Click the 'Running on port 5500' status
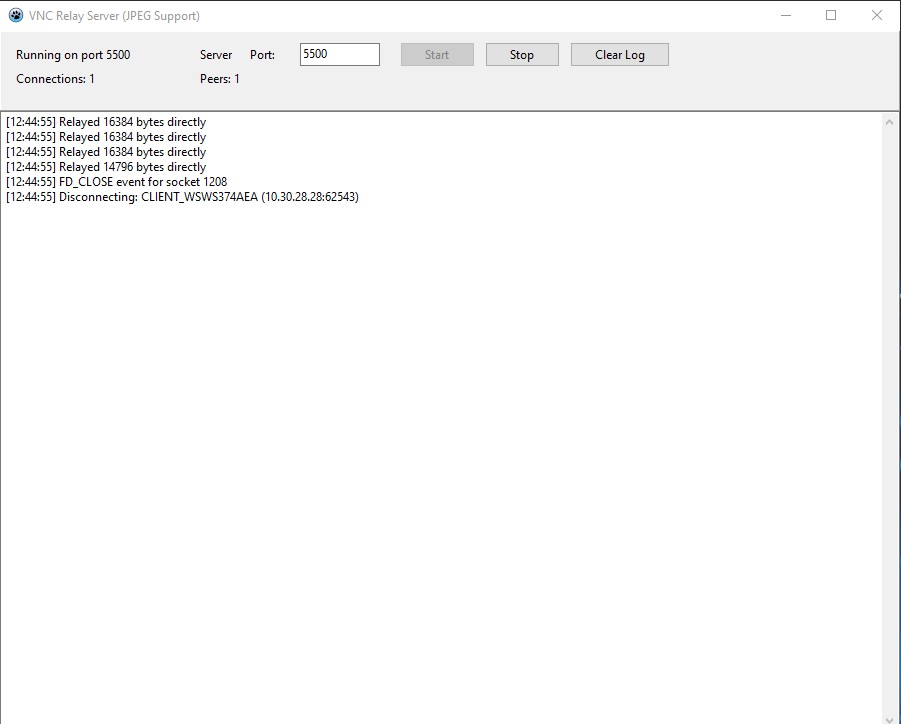The image size is (901, 724). 73,55
